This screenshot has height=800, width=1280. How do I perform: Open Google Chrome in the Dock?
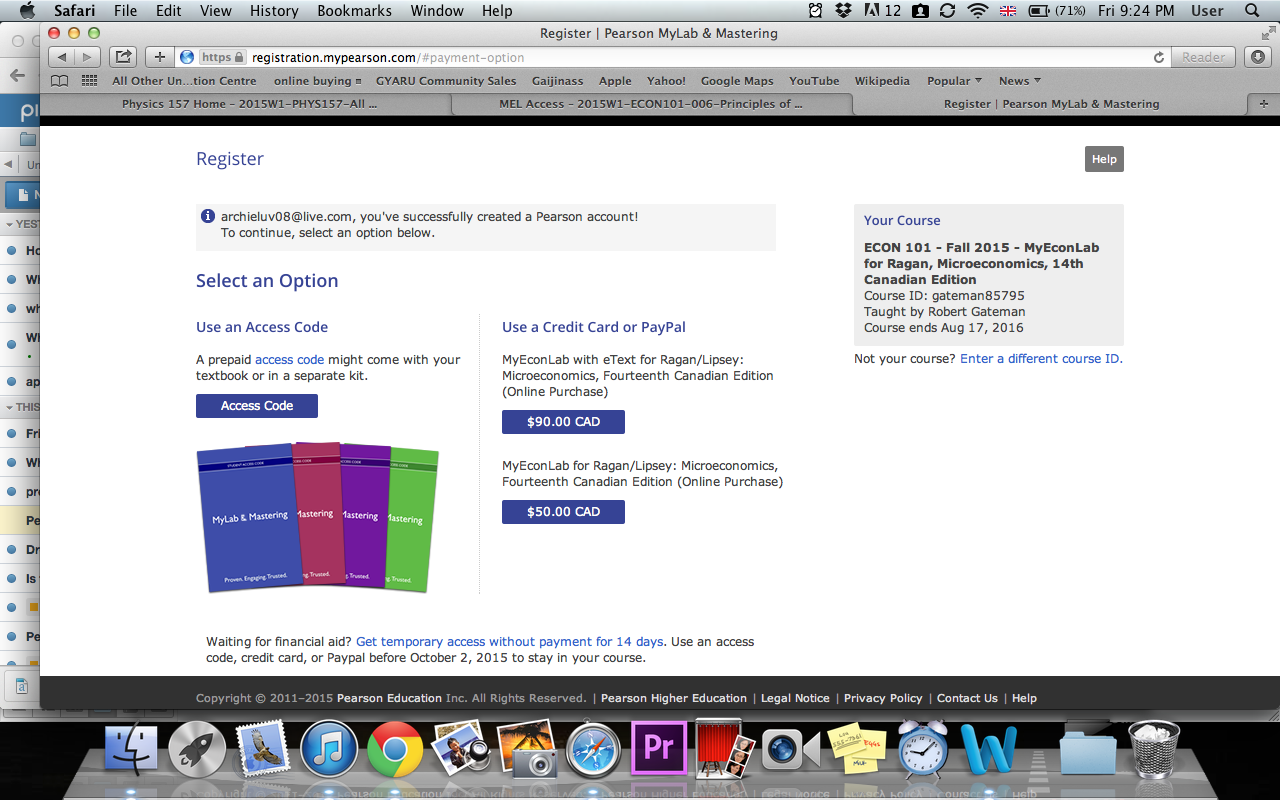[x=395, y=751]
